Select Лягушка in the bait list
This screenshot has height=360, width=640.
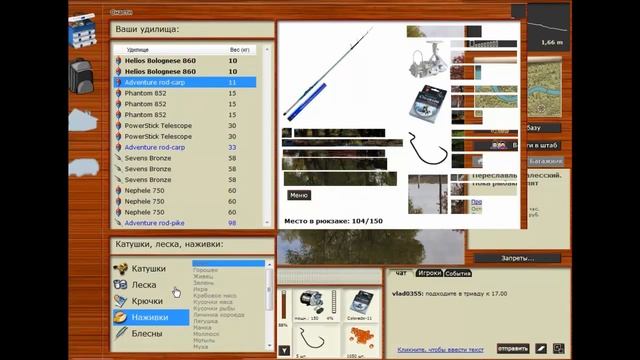coord(205,321)
